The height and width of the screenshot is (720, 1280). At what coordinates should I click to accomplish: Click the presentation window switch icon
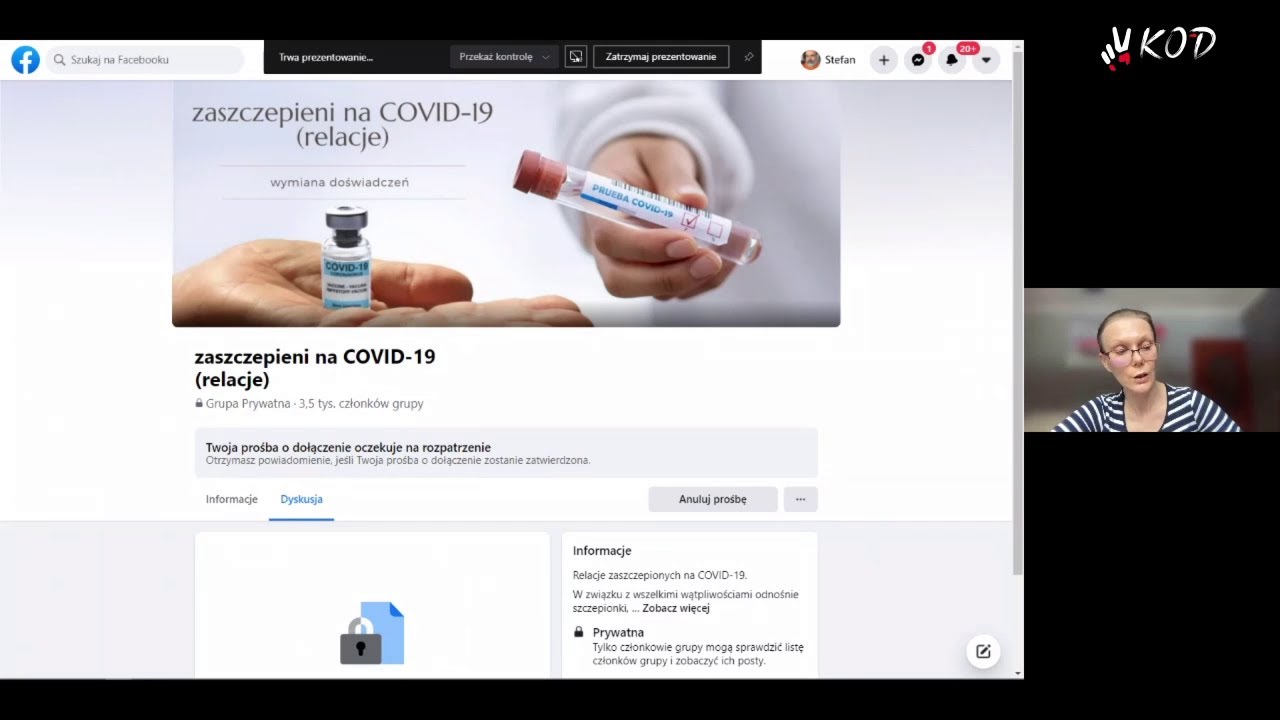[575, 57]
